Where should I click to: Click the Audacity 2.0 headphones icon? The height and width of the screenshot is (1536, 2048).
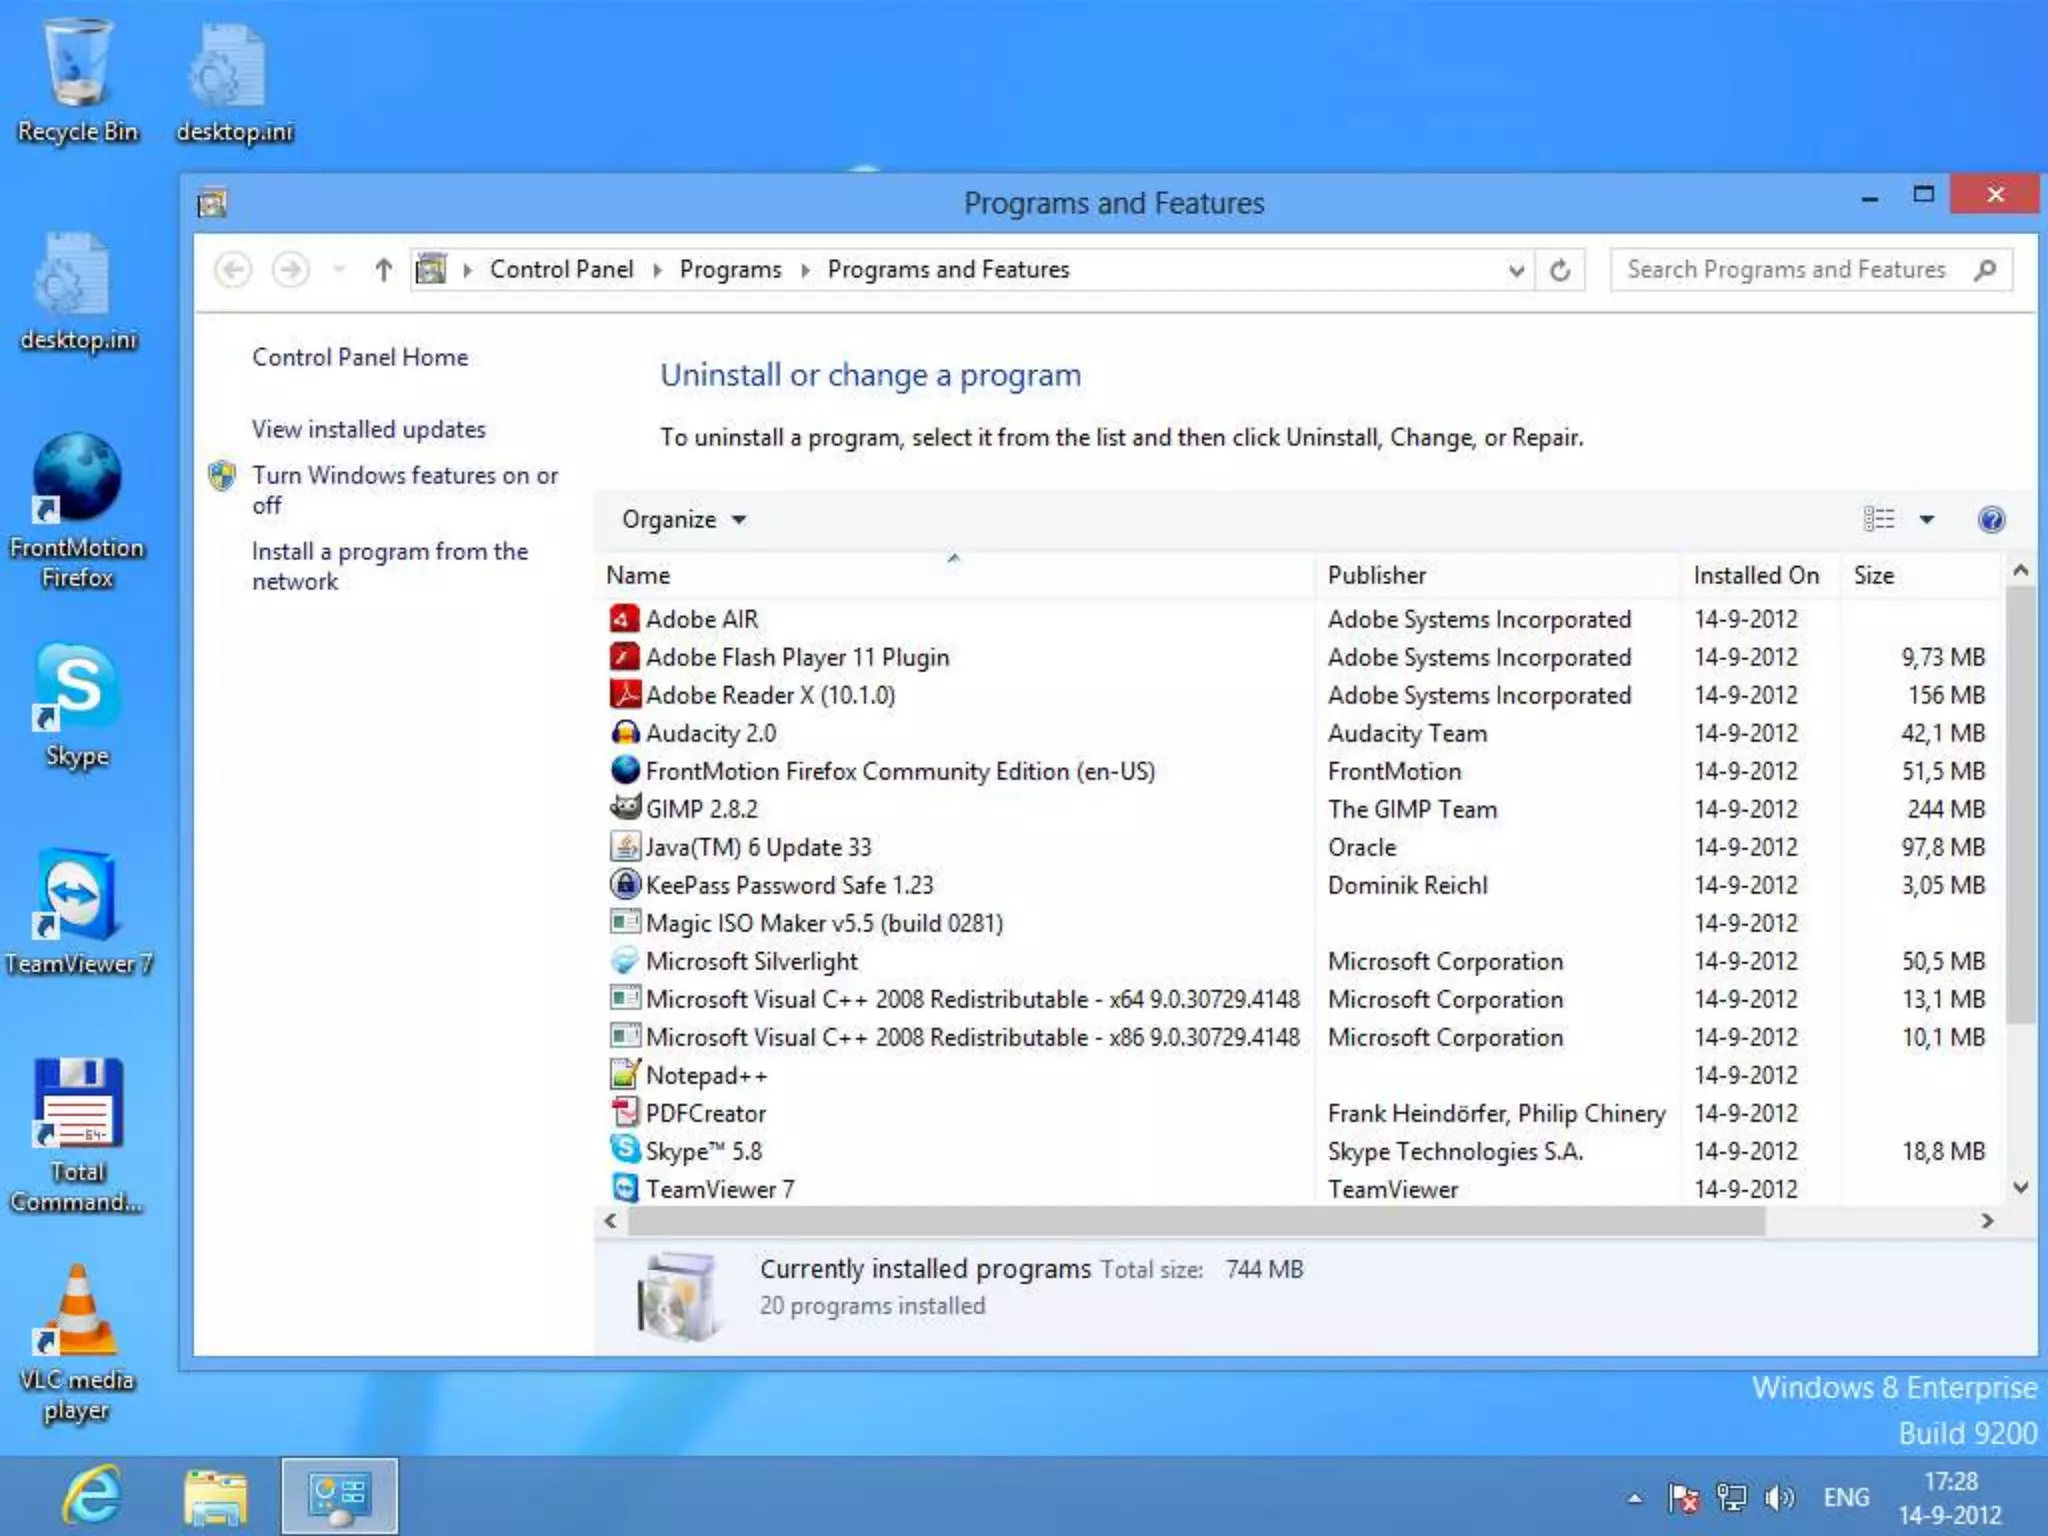point(624,733)
